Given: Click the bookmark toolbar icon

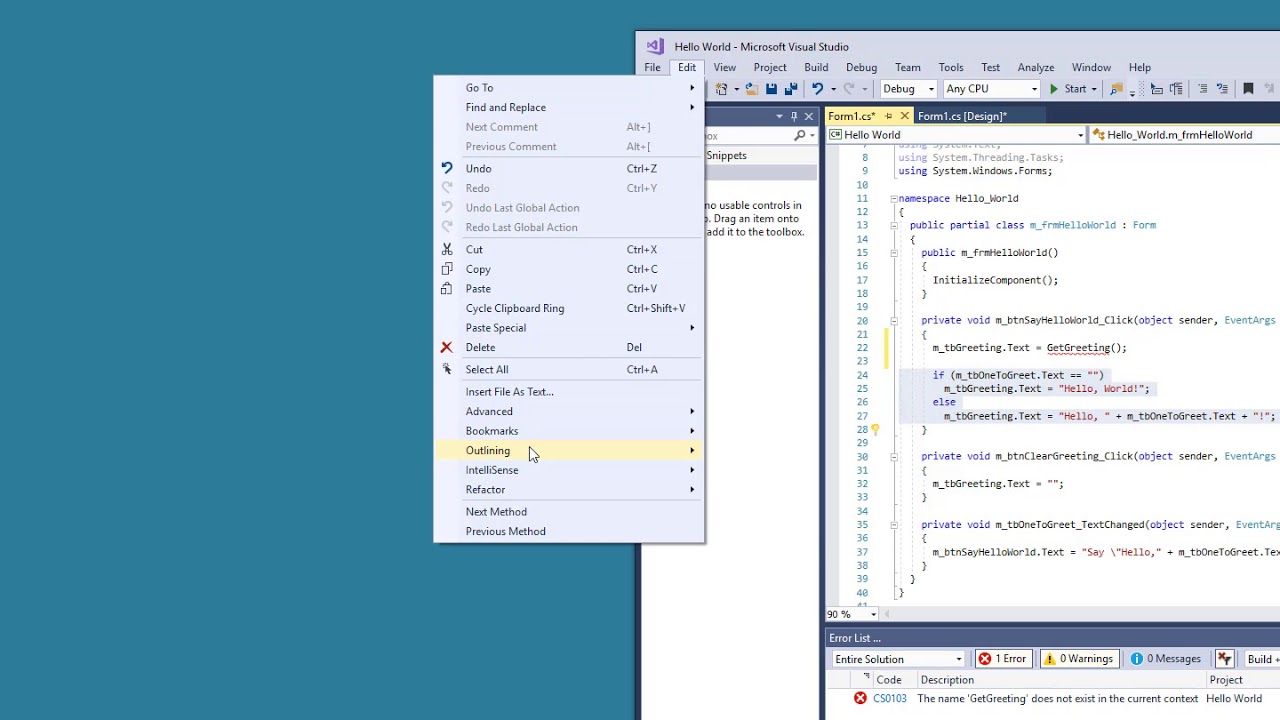Looking at the screenshot, I should tap(1248, 89).
